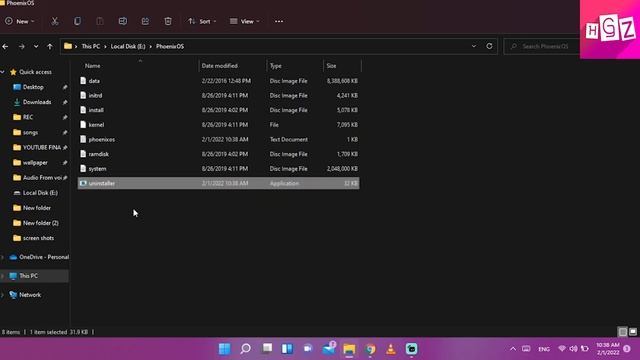Screen dimensions: 640x360
Task: Open New folder (2) in sidebar
Action: pos(40,223)
